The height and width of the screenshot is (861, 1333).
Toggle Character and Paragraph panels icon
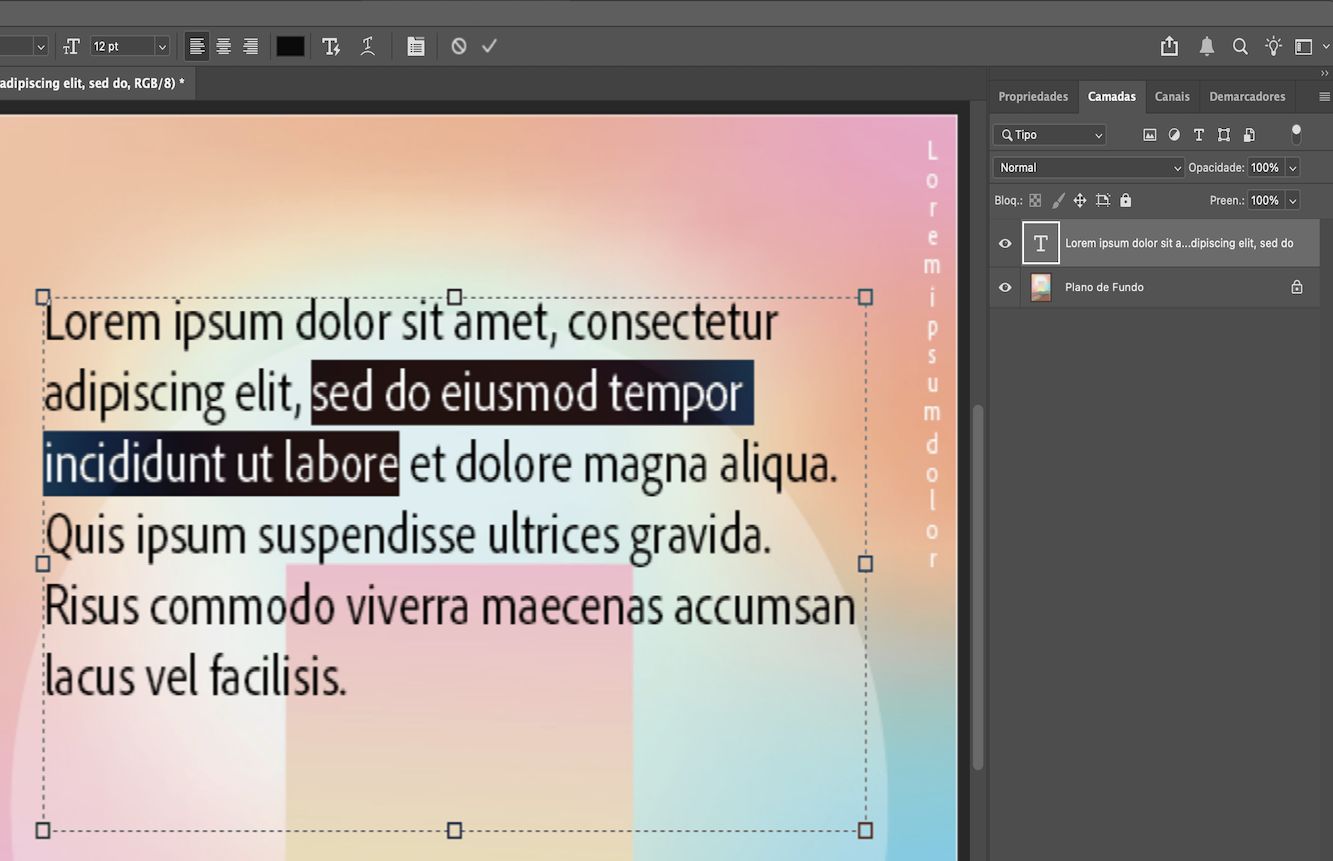coord(415,45)
